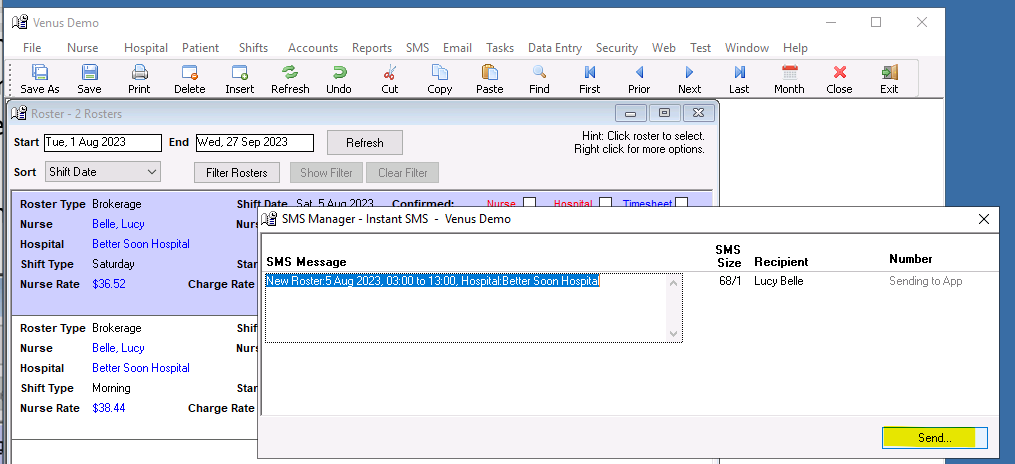Open the Test menu

[700, 48]
